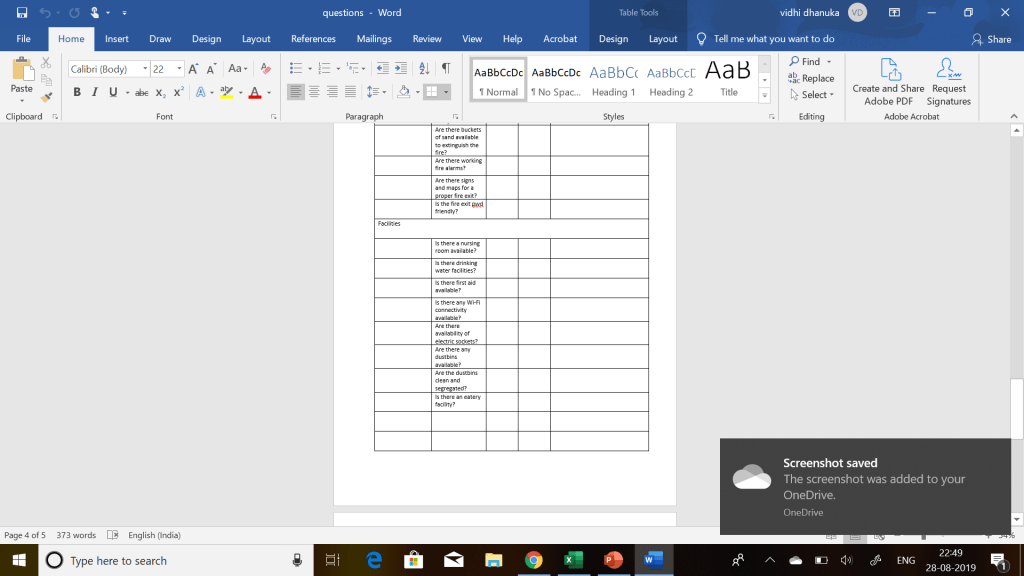Click the Sort A-Z icon

pyautogui.click(x=424, y=69)
